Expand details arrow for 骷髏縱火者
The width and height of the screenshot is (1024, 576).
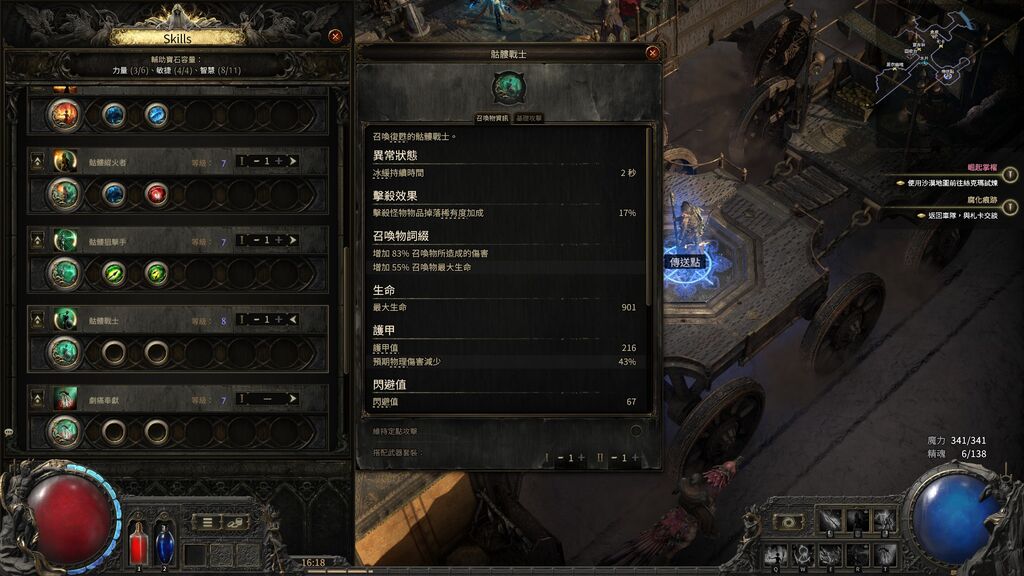point(293,161)
